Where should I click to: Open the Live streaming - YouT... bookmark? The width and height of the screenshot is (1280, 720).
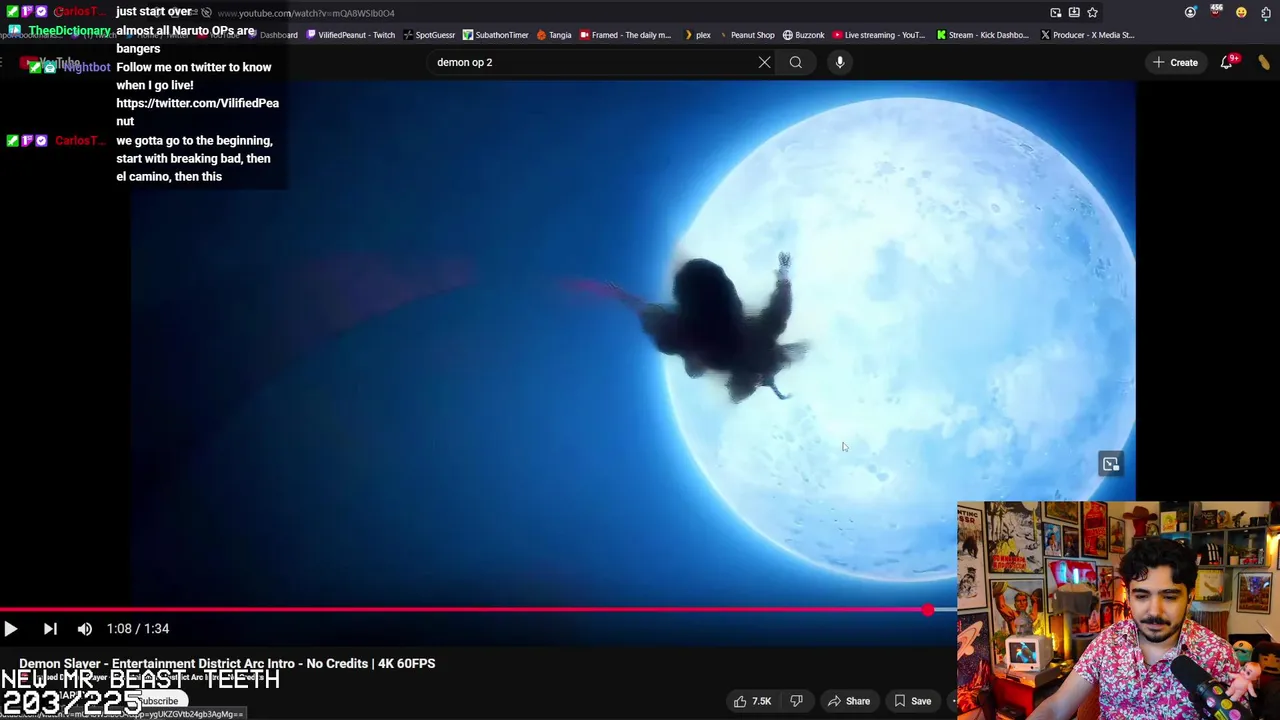pyautogui.click(x=879, y=35)
